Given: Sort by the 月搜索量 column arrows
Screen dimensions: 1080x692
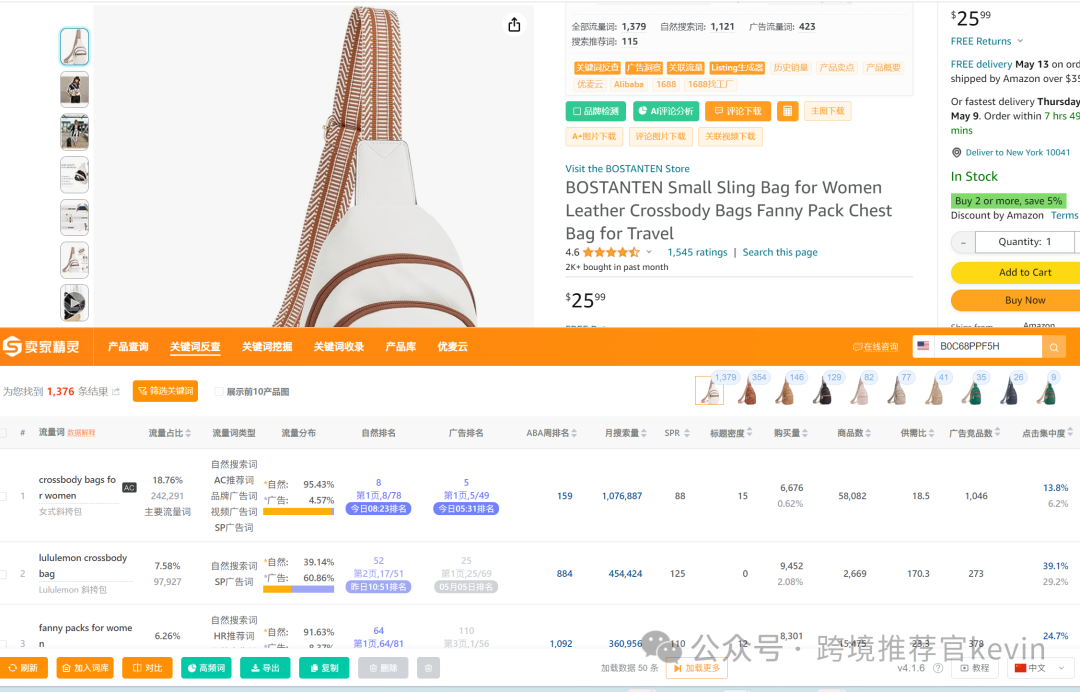Looking at the screenshot, I should (644, 433).
